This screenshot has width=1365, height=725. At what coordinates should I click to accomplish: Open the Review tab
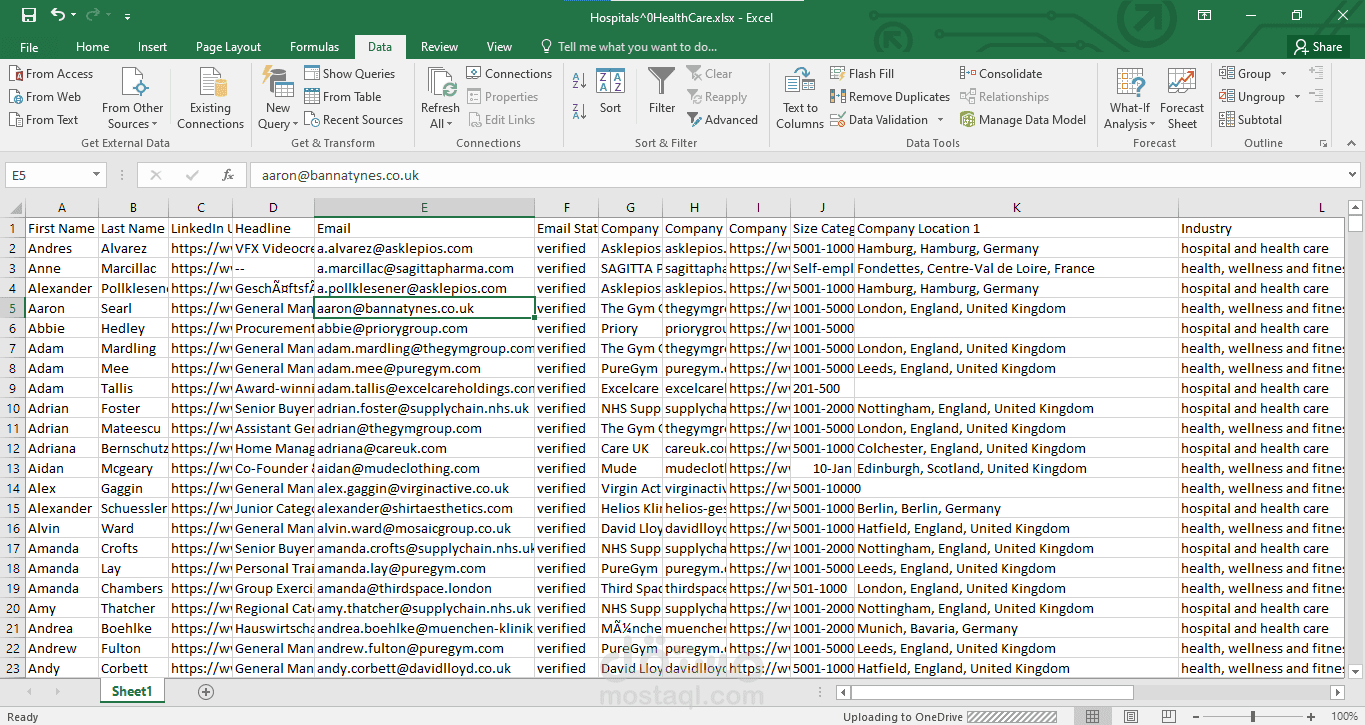(440, 47)
